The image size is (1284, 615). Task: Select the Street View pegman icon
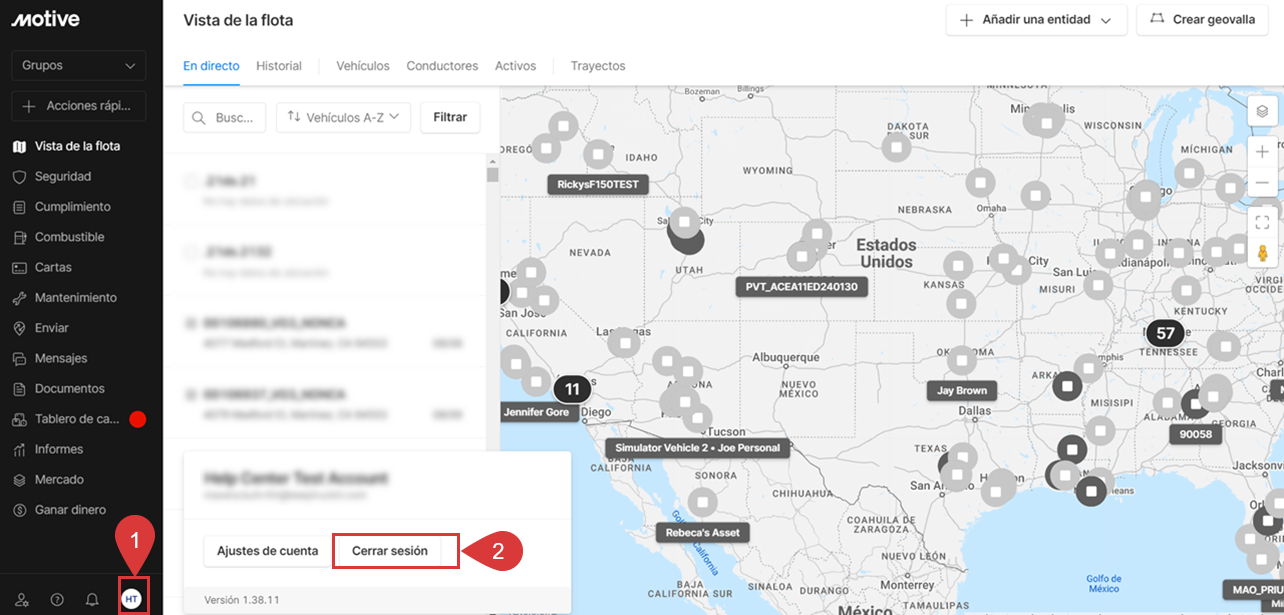(x=1262, y=253)
